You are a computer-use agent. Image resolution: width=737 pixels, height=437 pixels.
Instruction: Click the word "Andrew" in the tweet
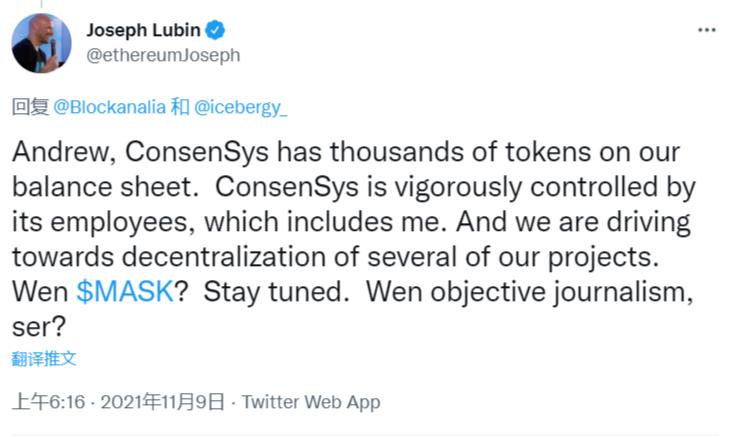(x=55, y=154)
